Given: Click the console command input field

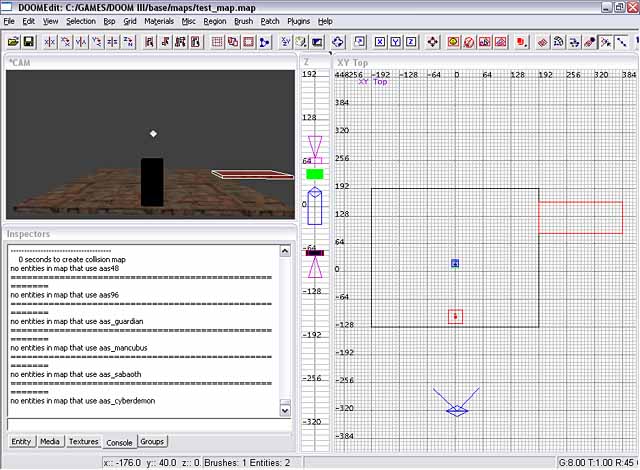Looking at the screenshot, I should (149, 424).
